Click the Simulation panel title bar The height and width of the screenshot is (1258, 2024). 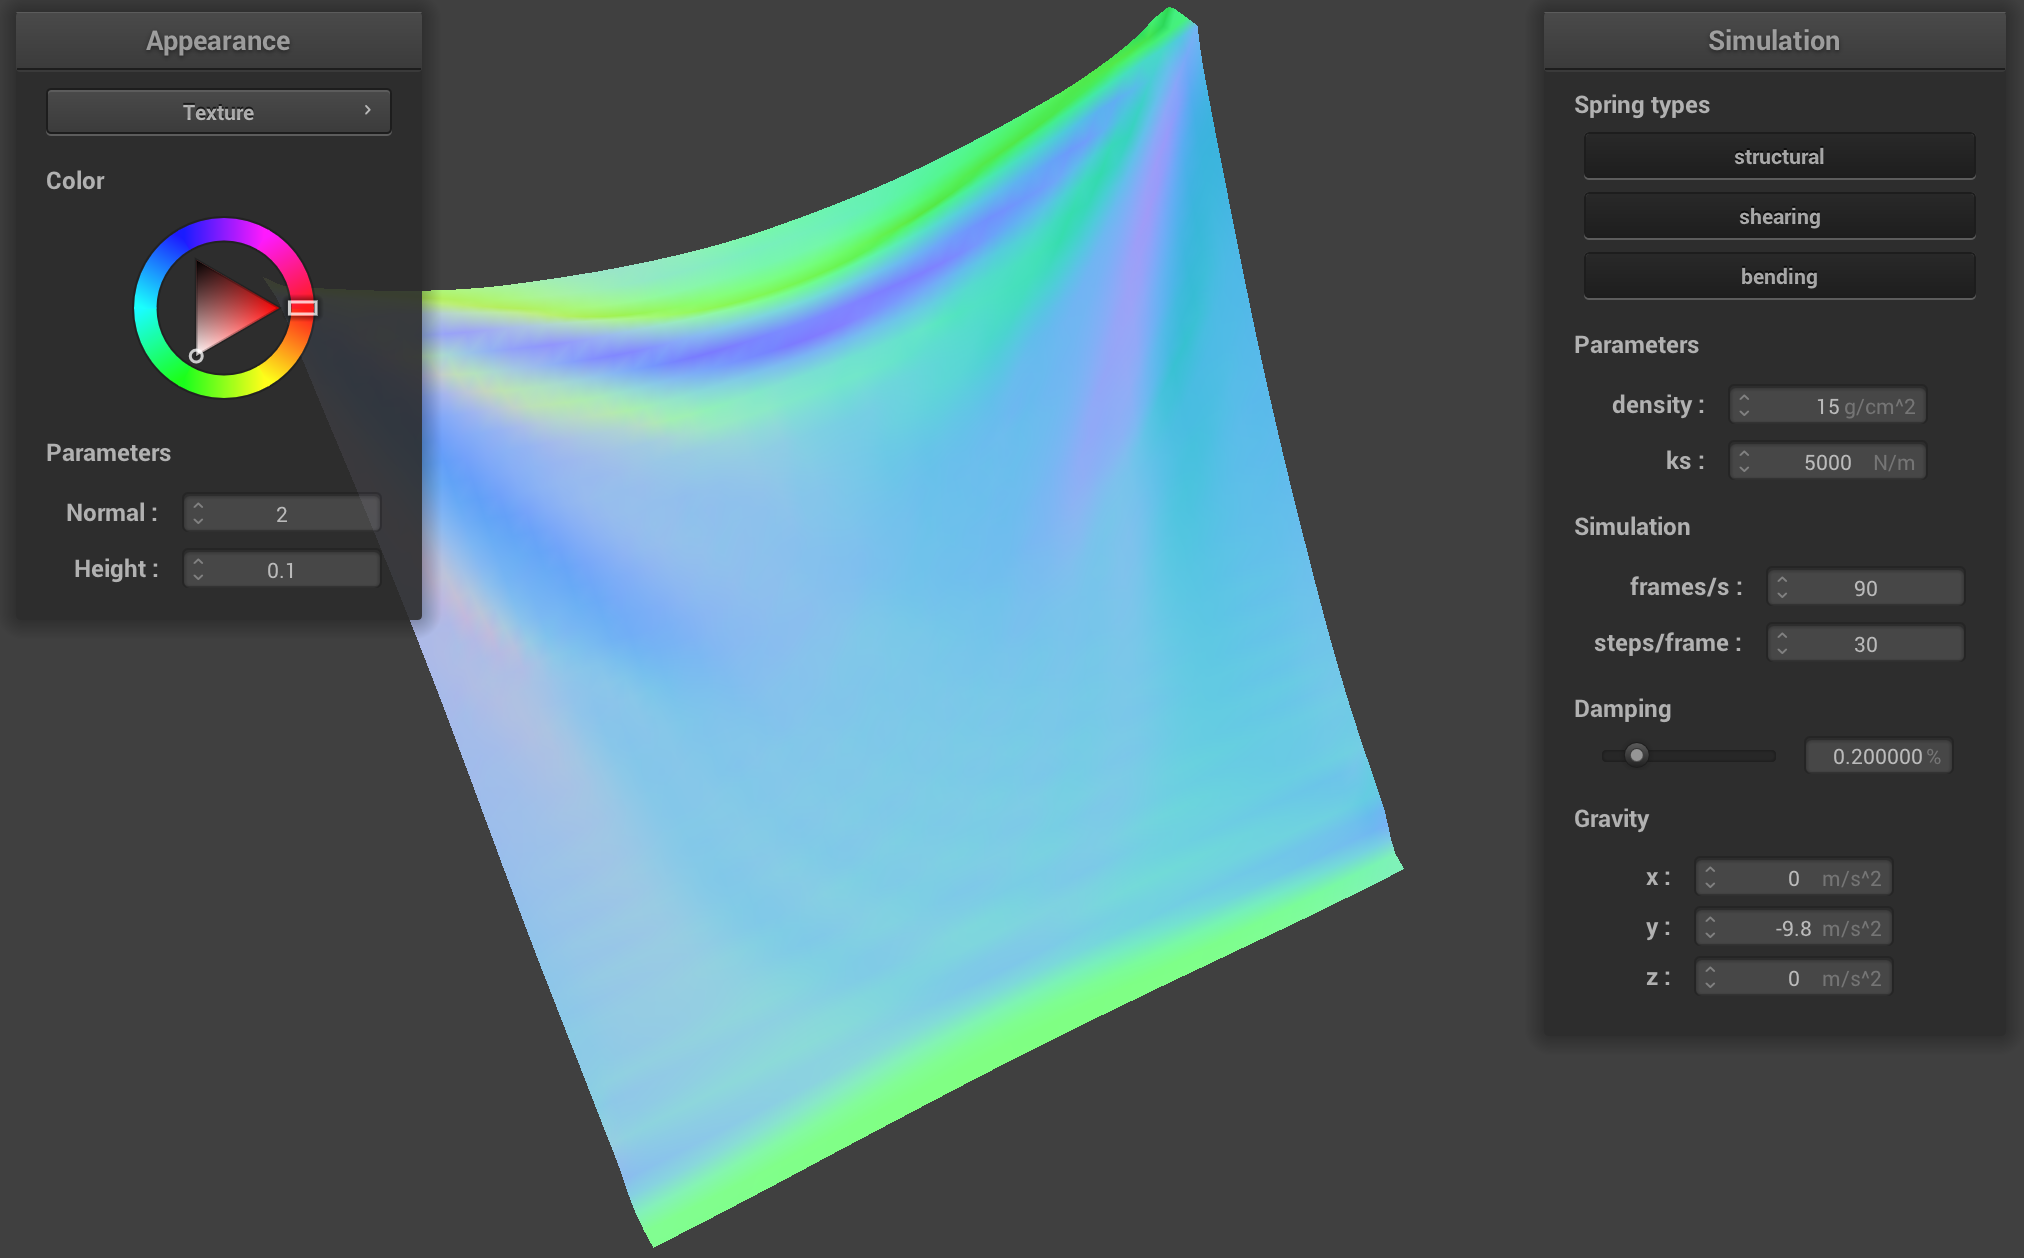[x=1774, y=41]
